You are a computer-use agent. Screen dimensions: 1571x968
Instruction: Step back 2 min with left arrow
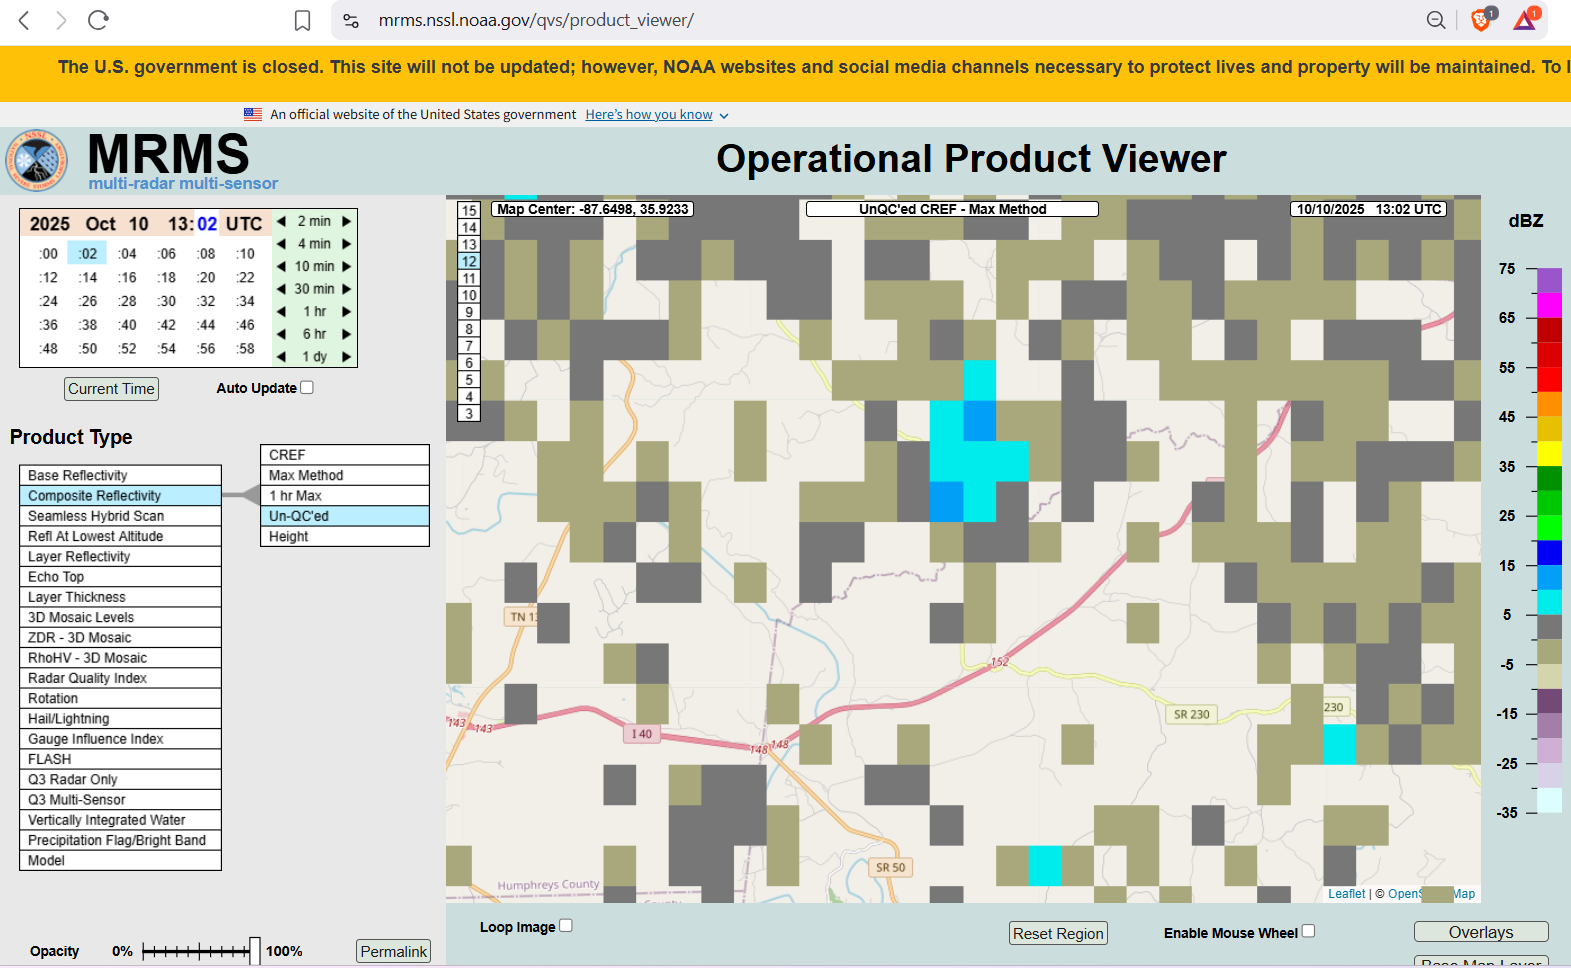282,221
